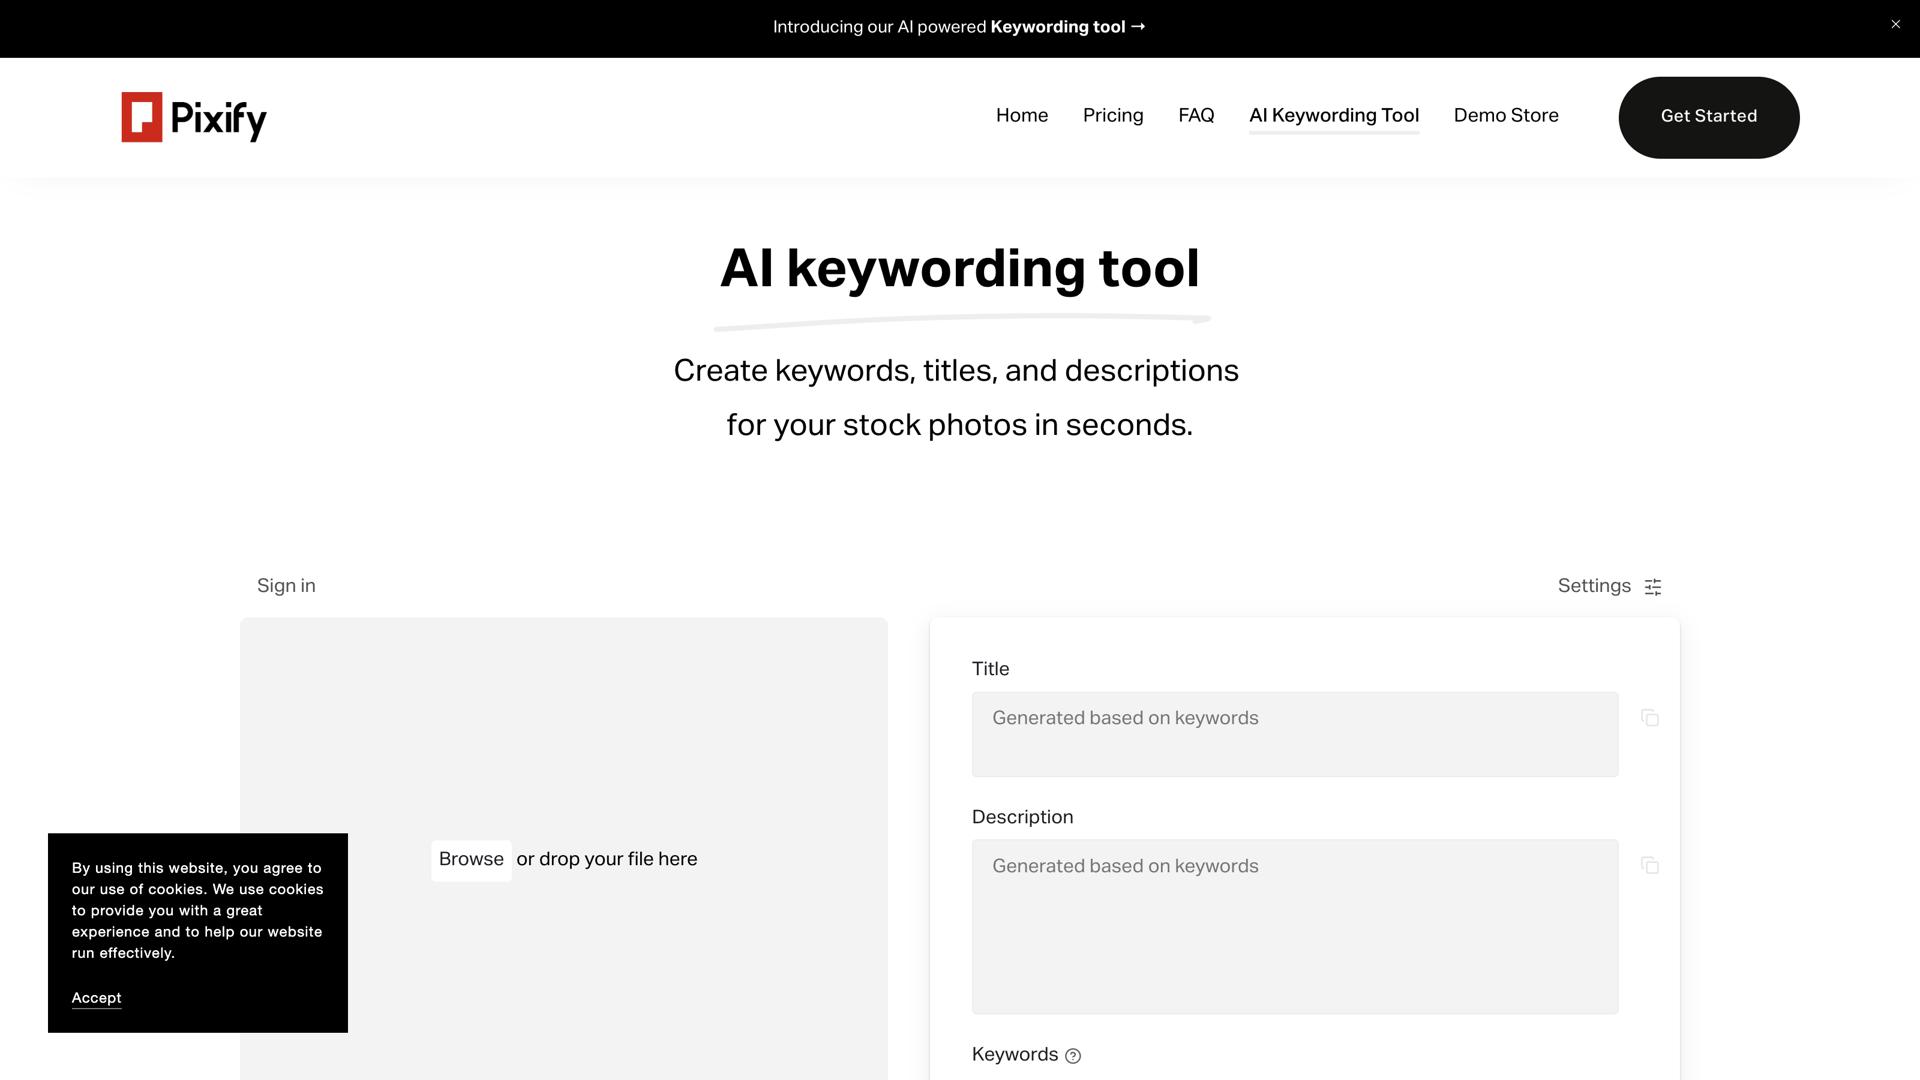Click the Pixify logo icon
1920x1080 pixels.
click(140, 117)
